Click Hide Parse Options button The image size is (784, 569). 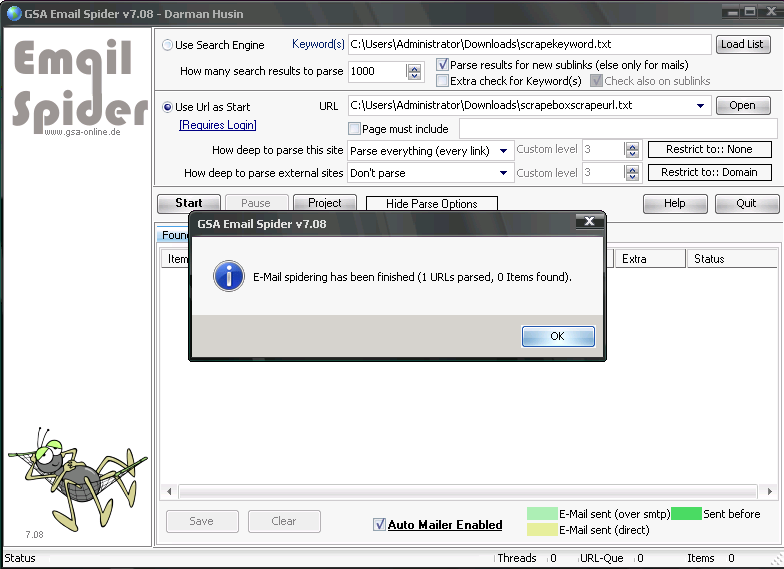[432, 204]
